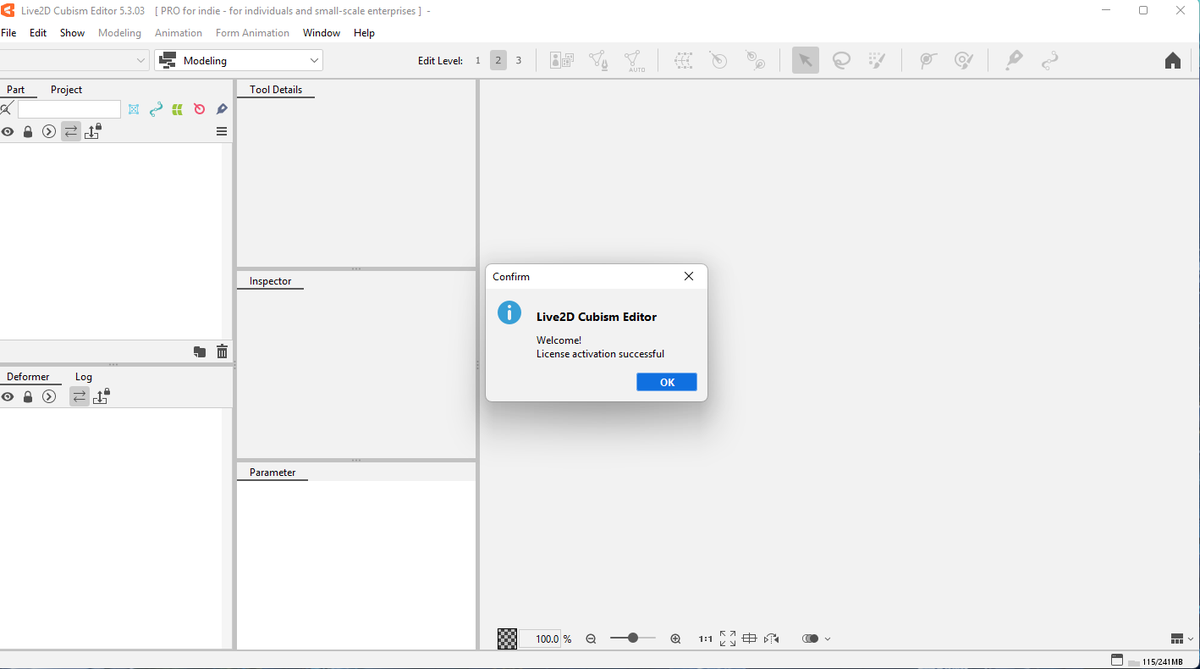Toggle the ArtMesh filter icon in Part panel
The width and height of the screenshot is (1200, 669).
click(x=134, y=109)
